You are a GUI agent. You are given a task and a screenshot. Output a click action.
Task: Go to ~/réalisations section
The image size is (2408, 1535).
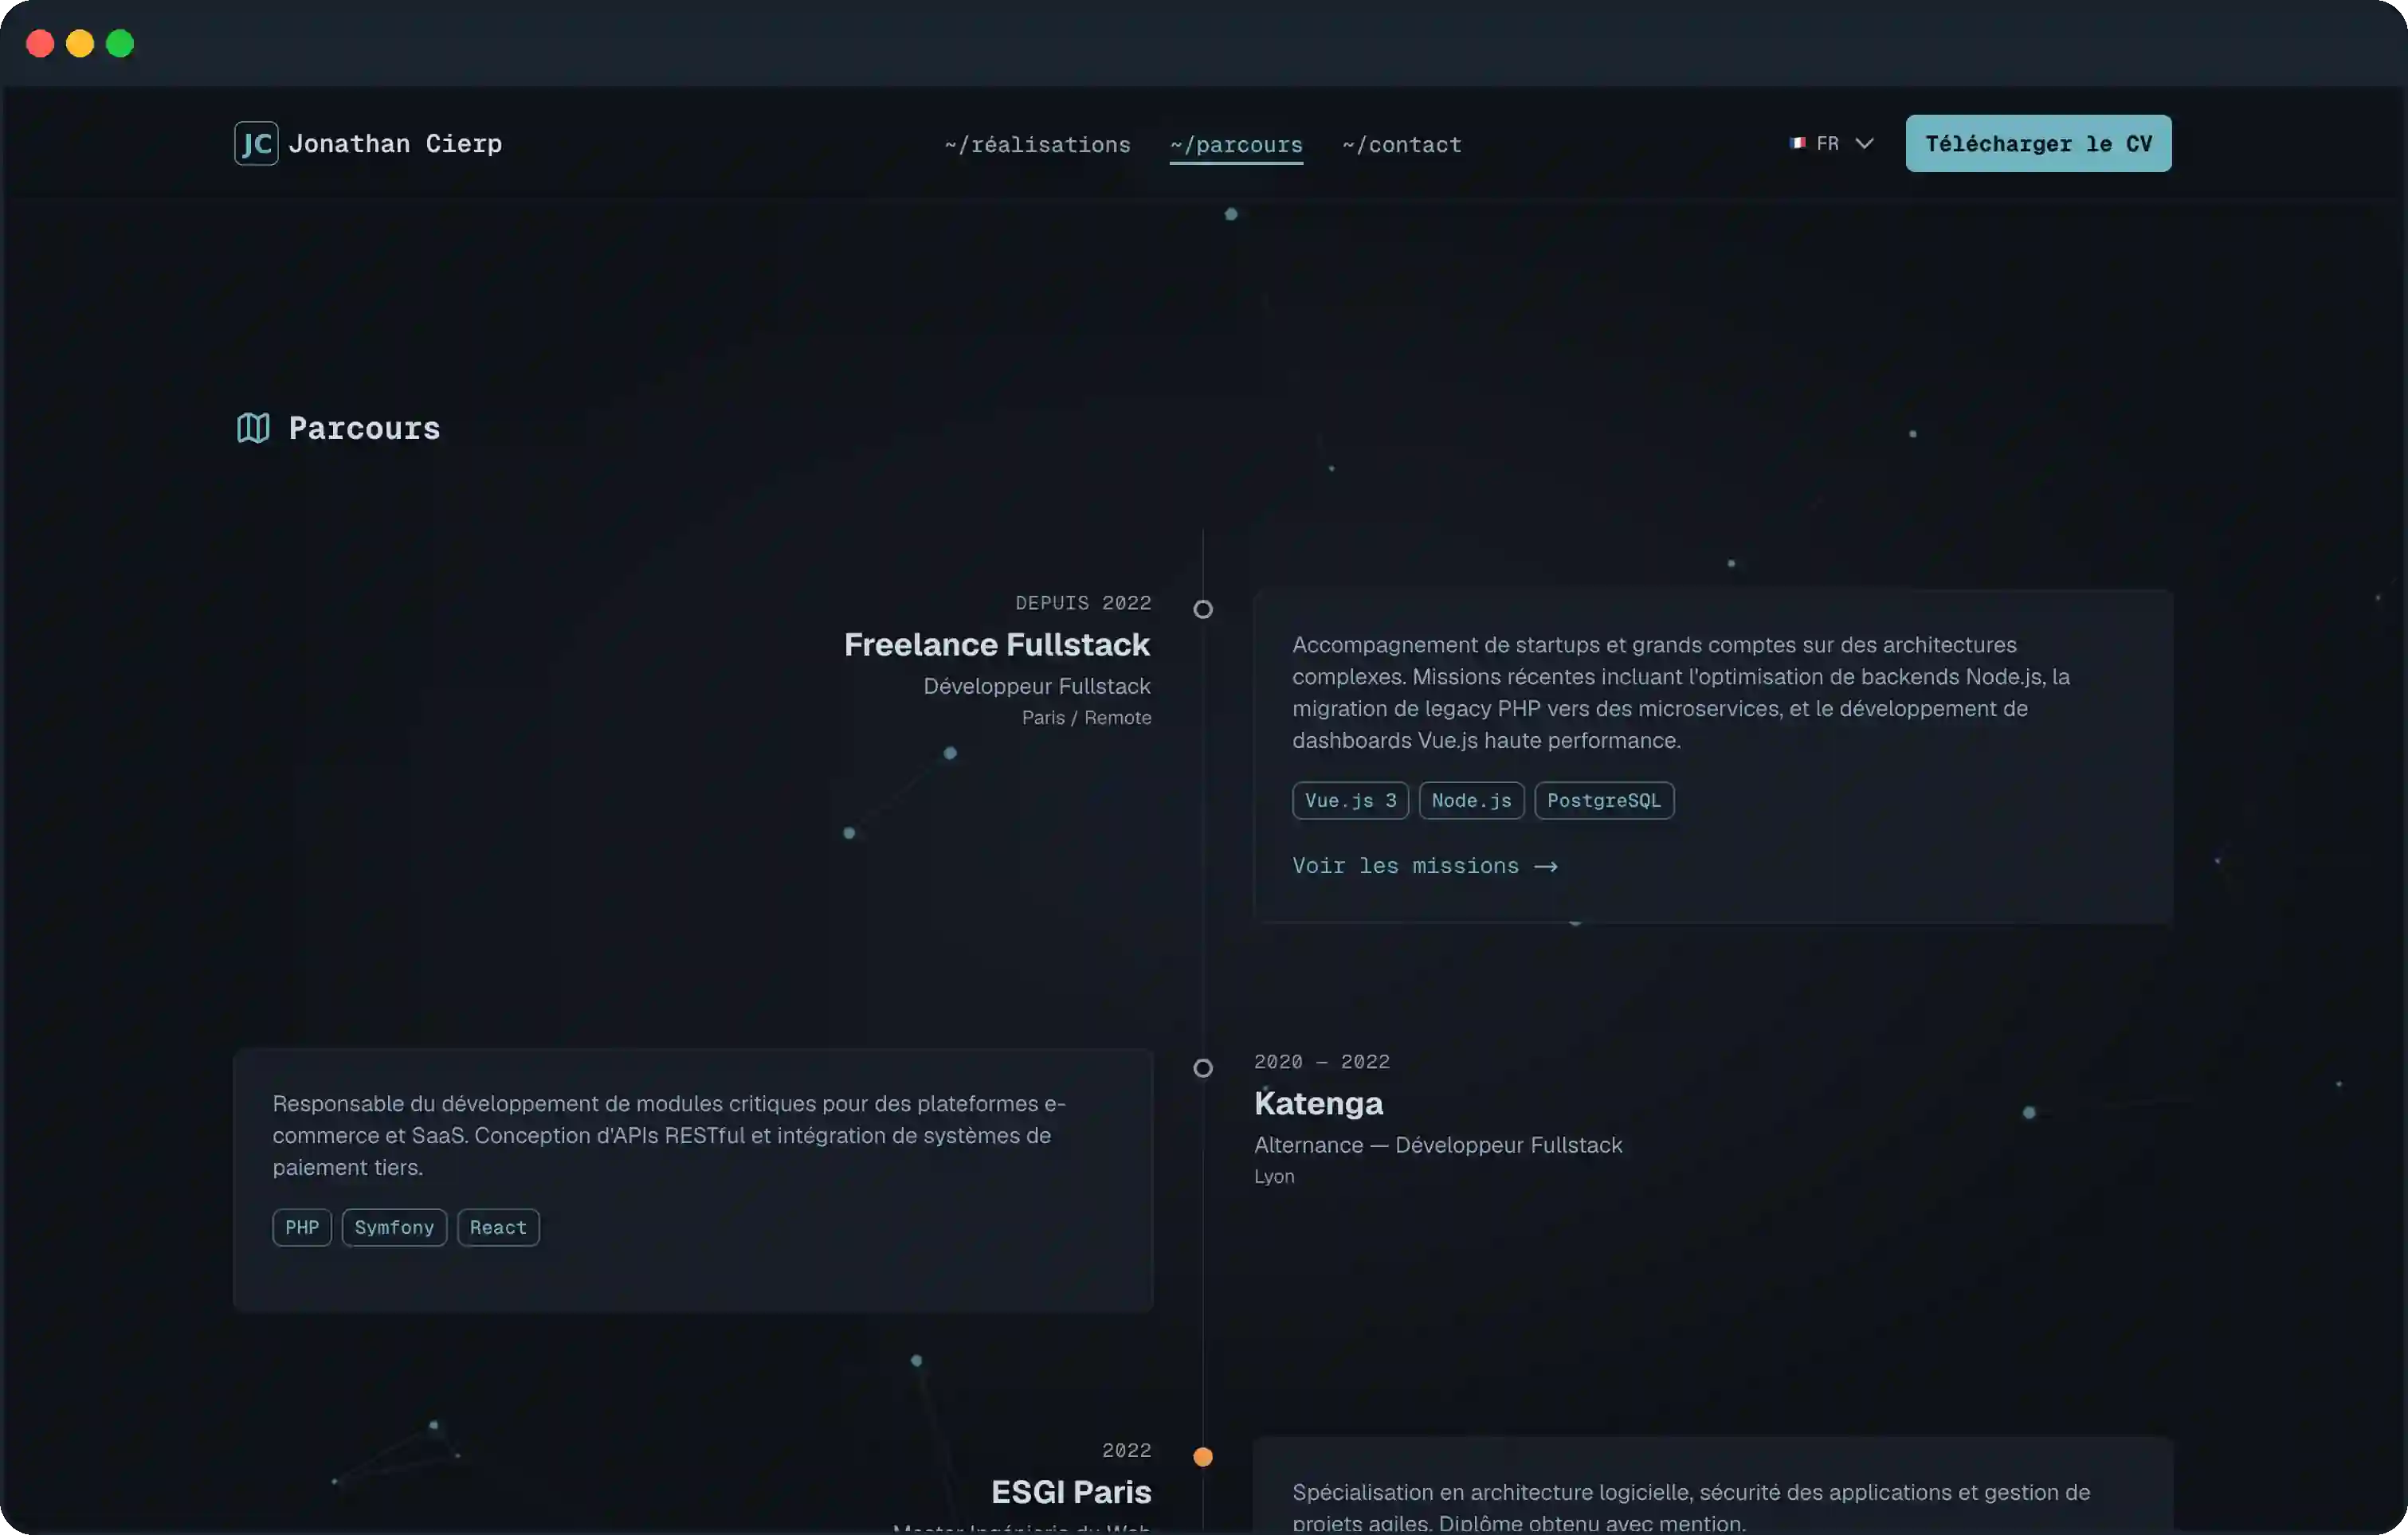1037,145
